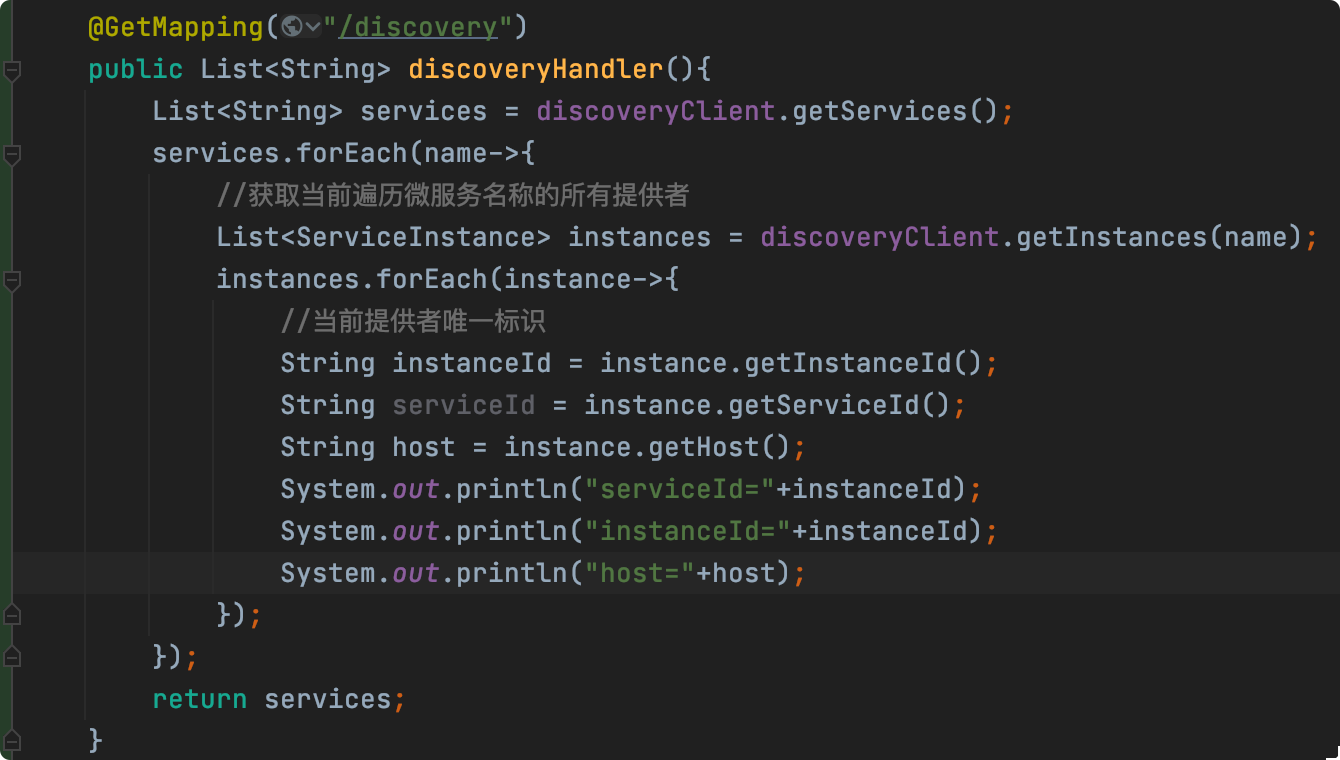Click the italic out field on the serviceId= line

(416, 489)
